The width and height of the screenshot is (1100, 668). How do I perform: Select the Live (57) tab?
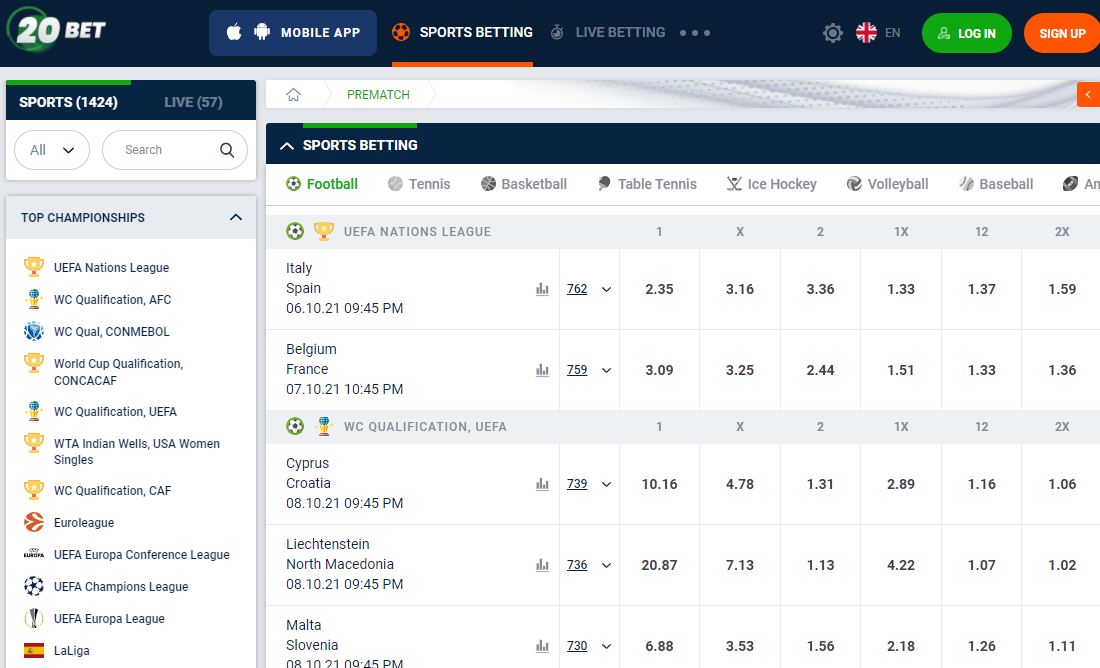pos(193,102)
